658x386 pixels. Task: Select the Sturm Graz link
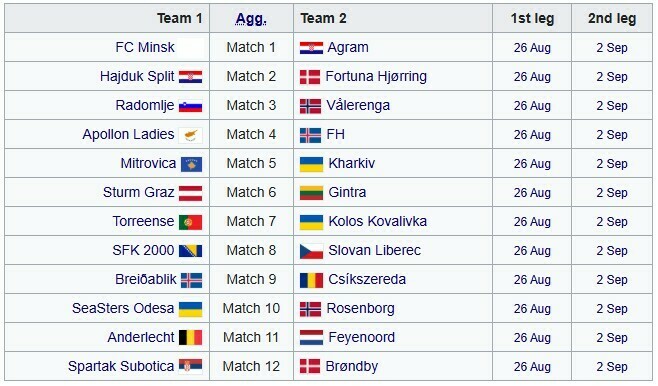pyautogui.click(x=138, y=192)
